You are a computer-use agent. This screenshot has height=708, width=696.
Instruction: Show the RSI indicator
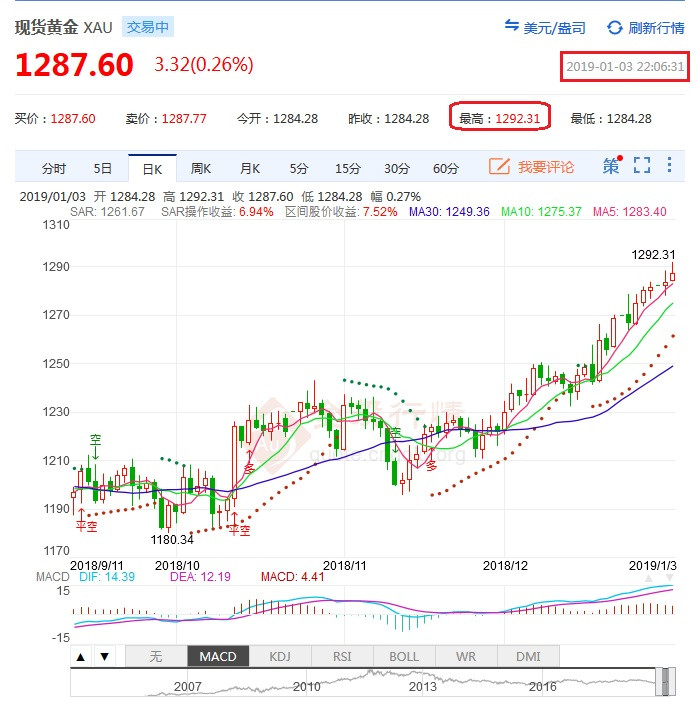[342, 657]
